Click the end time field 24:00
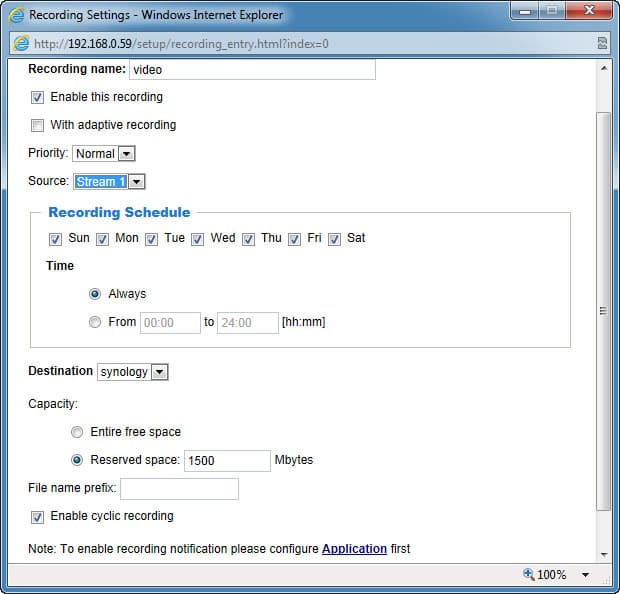The image size is (620, 594). [248, 323]
